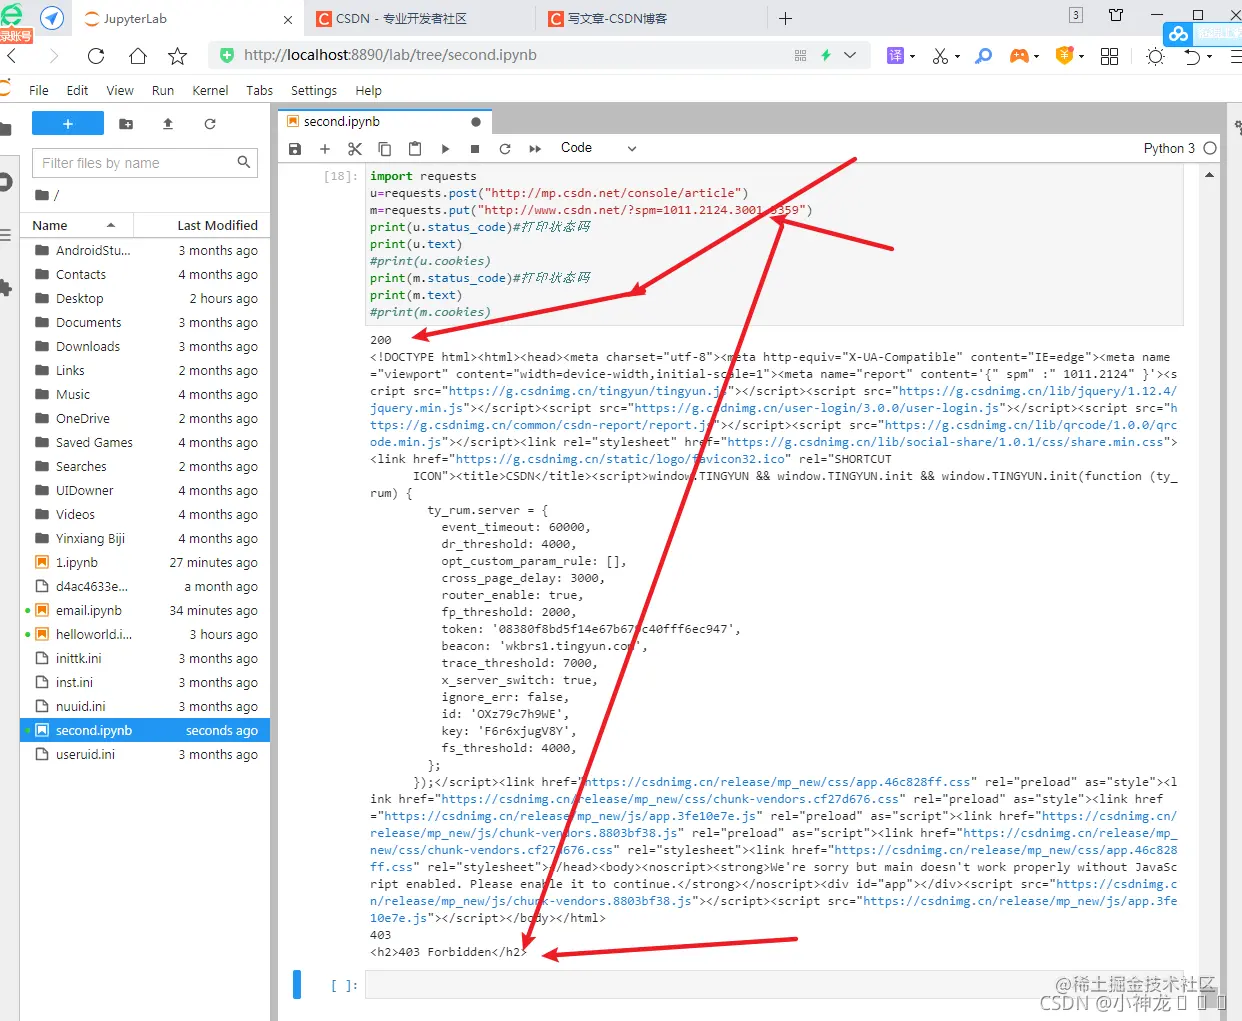Bookmark this page with the star icon

178,56
